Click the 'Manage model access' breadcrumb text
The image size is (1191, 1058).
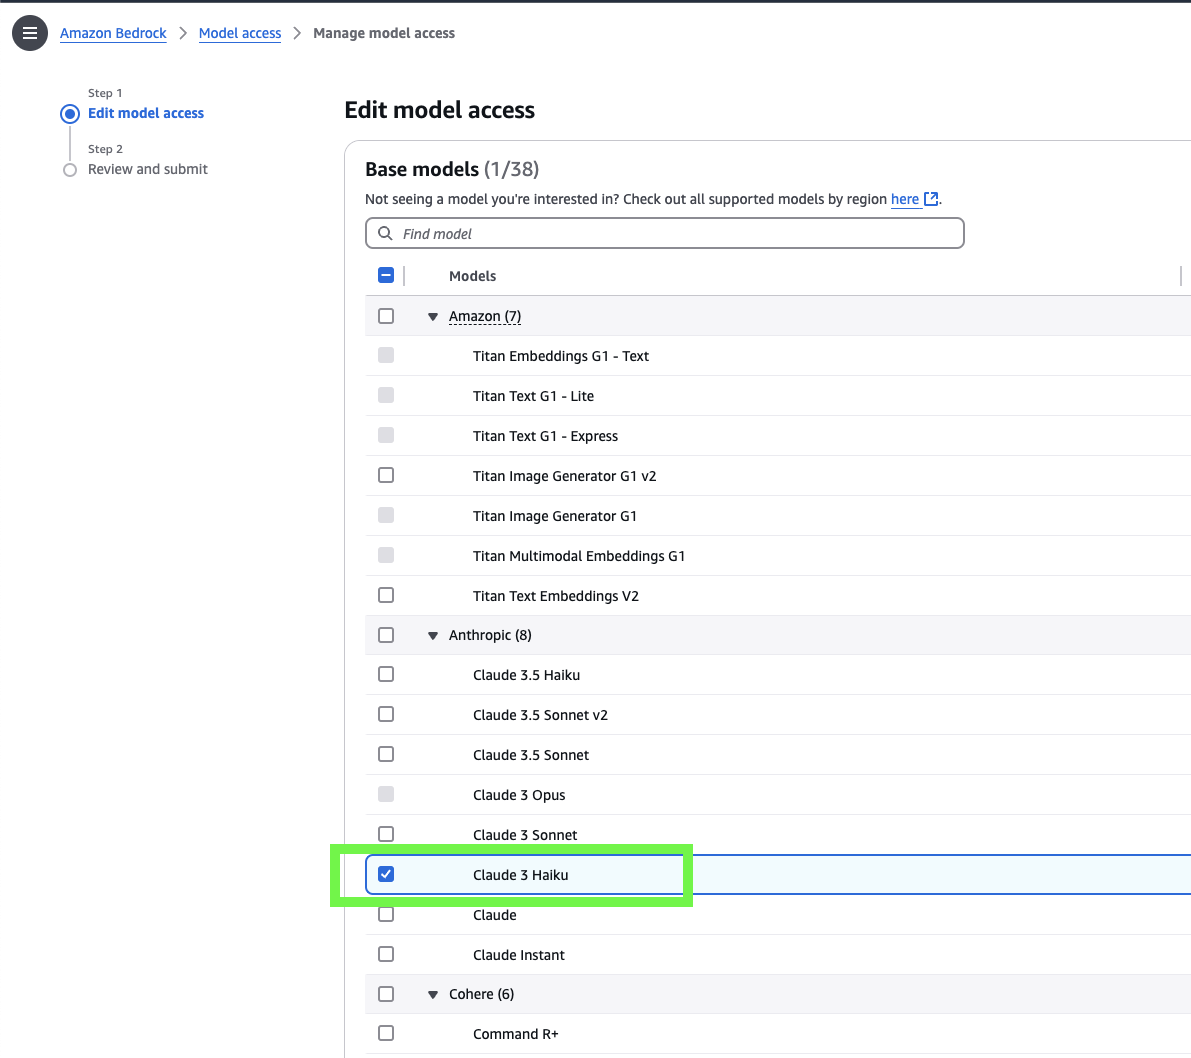[x=384, y=33]
